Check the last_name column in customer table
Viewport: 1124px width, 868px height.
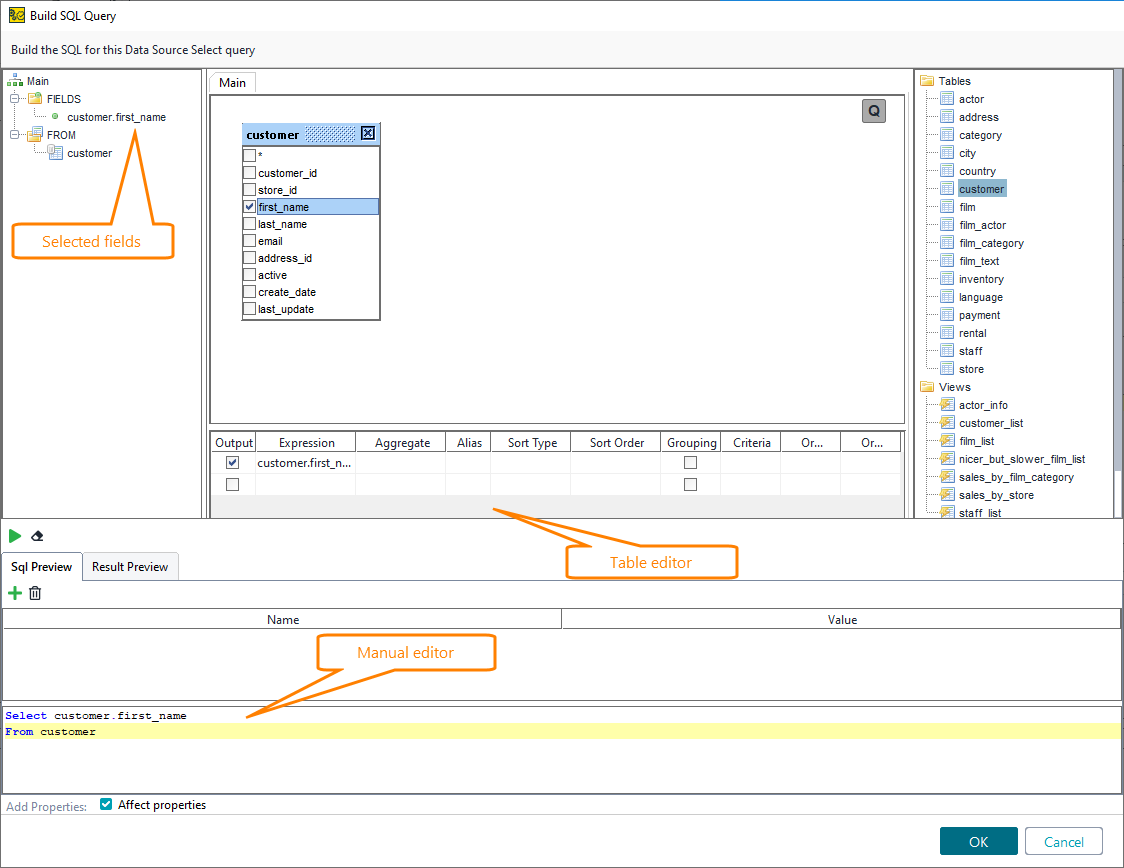coord(248,223)
